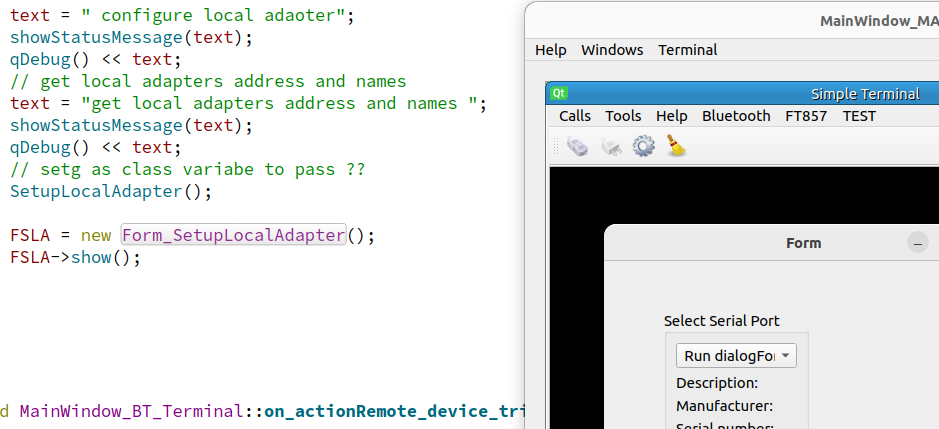Click the Disconnect plug icon in Simple Terminal toolbar
This screenshot has height=429, width=939.
point(611,146)
